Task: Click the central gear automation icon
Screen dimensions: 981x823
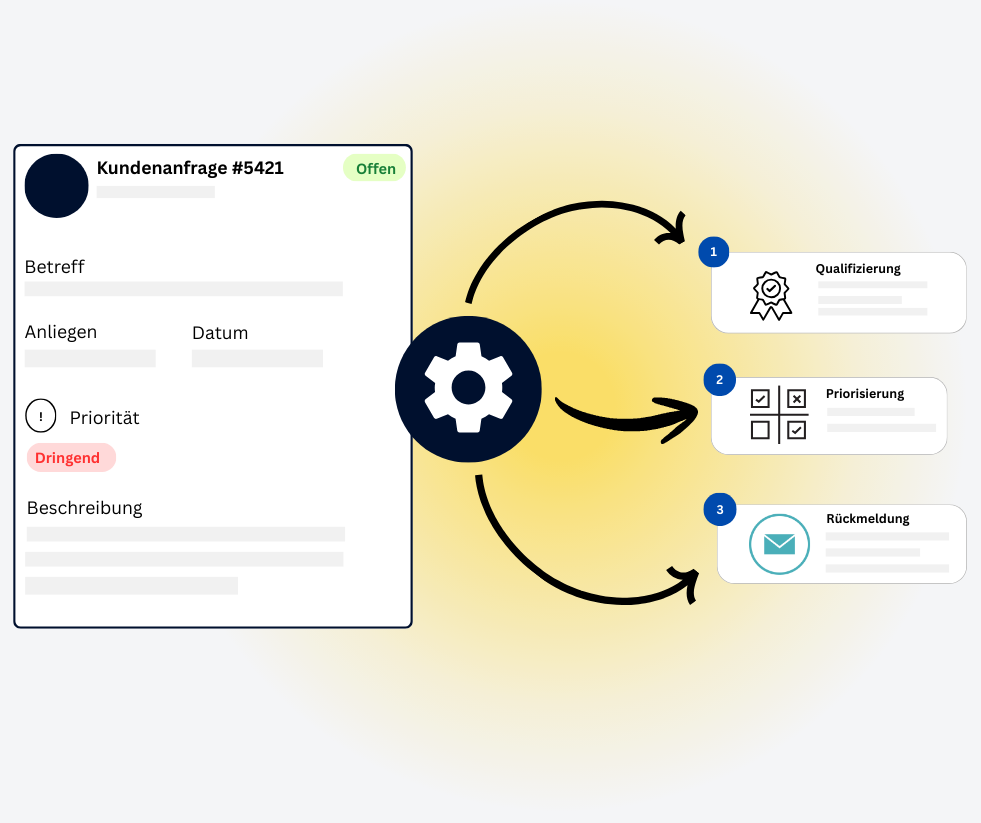Action: click(x=468, y=387)
